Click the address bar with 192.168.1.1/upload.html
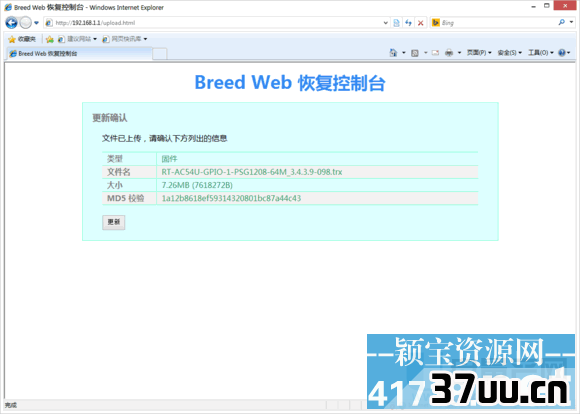The width and height of the screenshot is (580, 414). tap(217, 23)
